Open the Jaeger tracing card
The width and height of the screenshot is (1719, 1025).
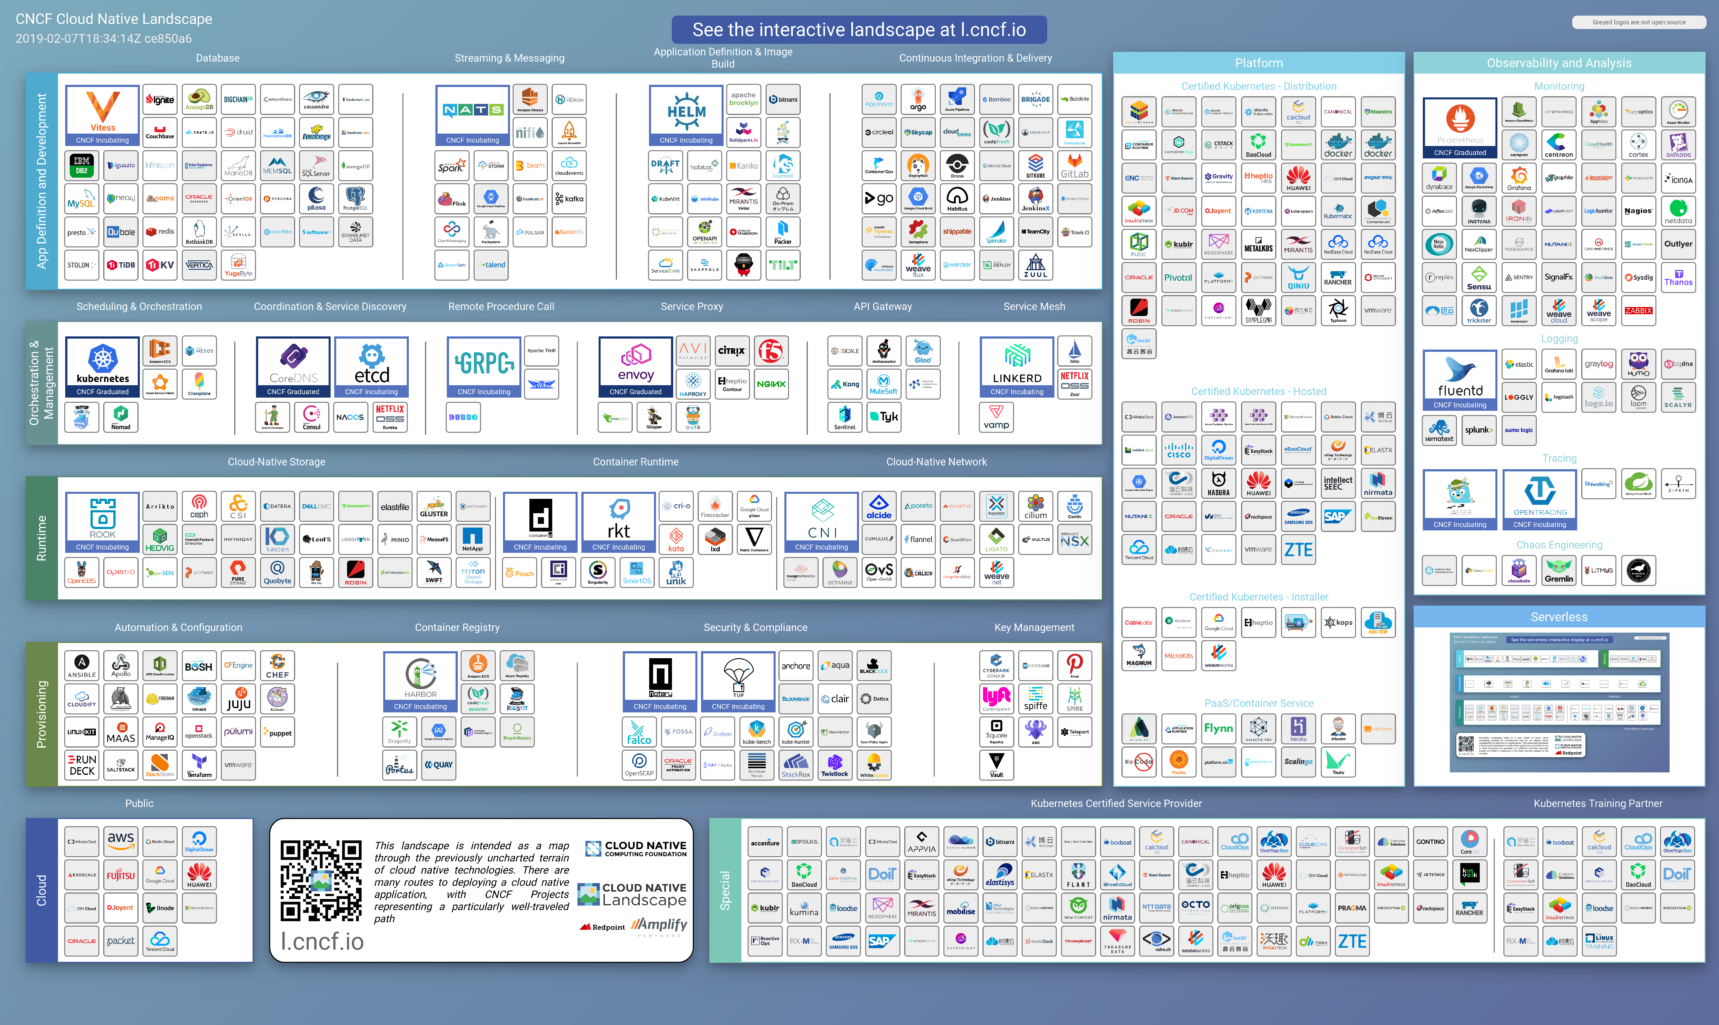(1460, 499)
